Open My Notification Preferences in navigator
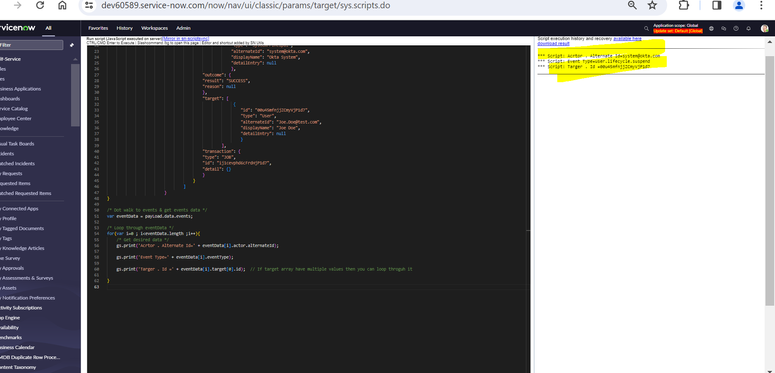 pyautogui.click(x=27, y=297)
